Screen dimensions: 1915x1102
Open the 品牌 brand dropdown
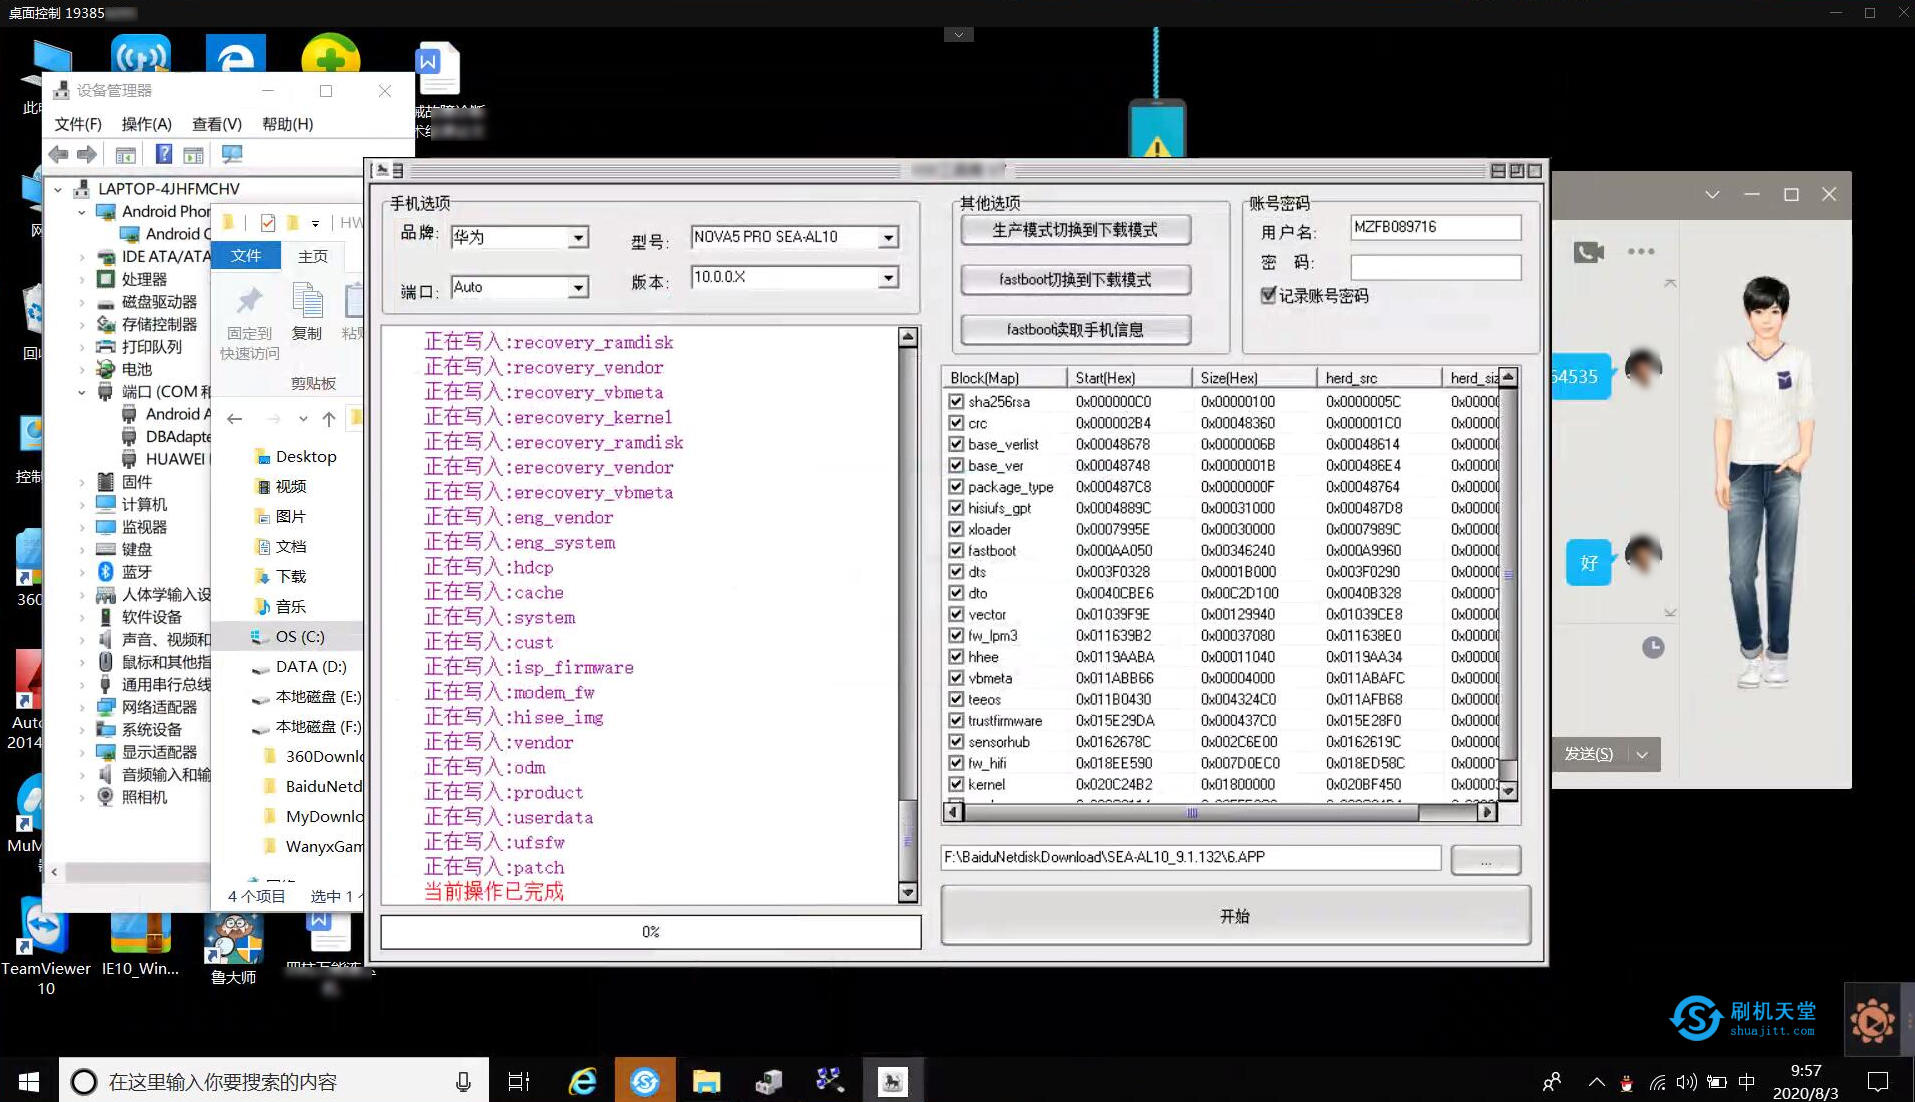tap(578, 237)
